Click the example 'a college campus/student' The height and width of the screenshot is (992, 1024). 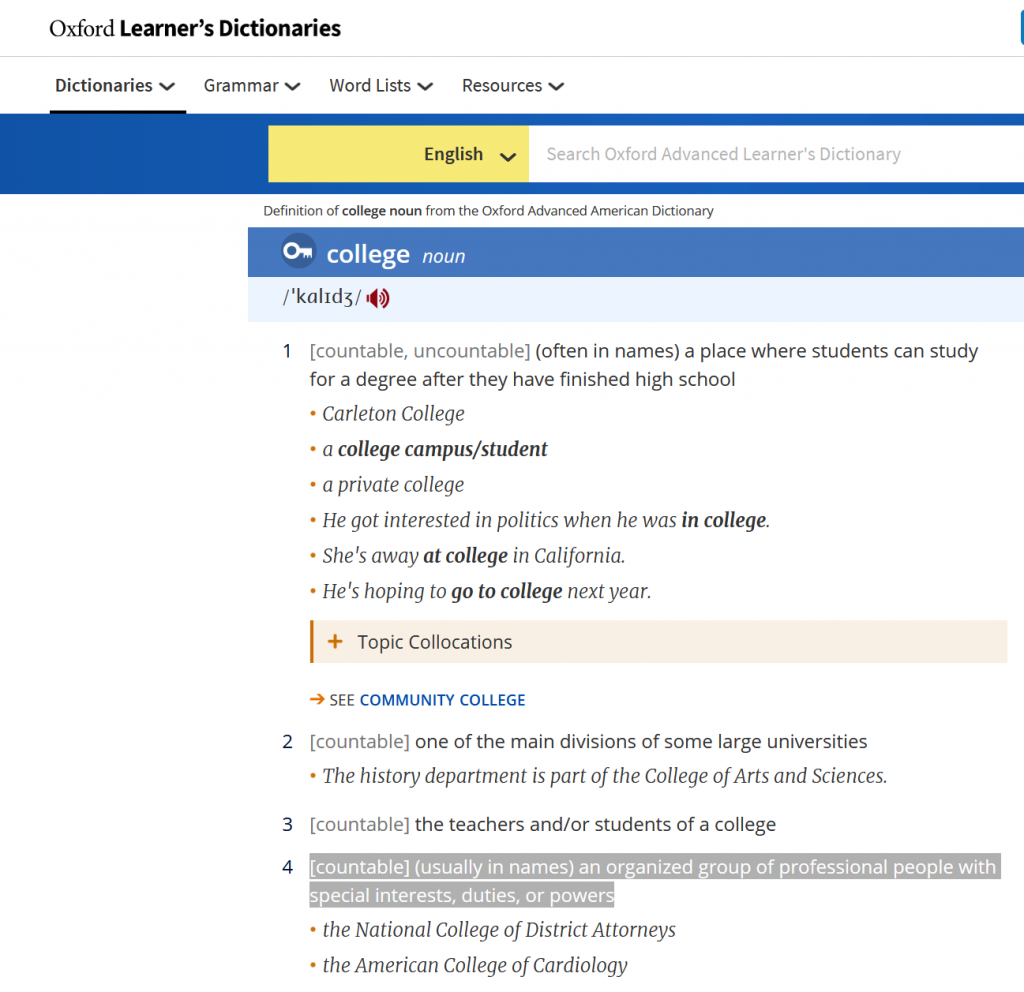(435, 449)
